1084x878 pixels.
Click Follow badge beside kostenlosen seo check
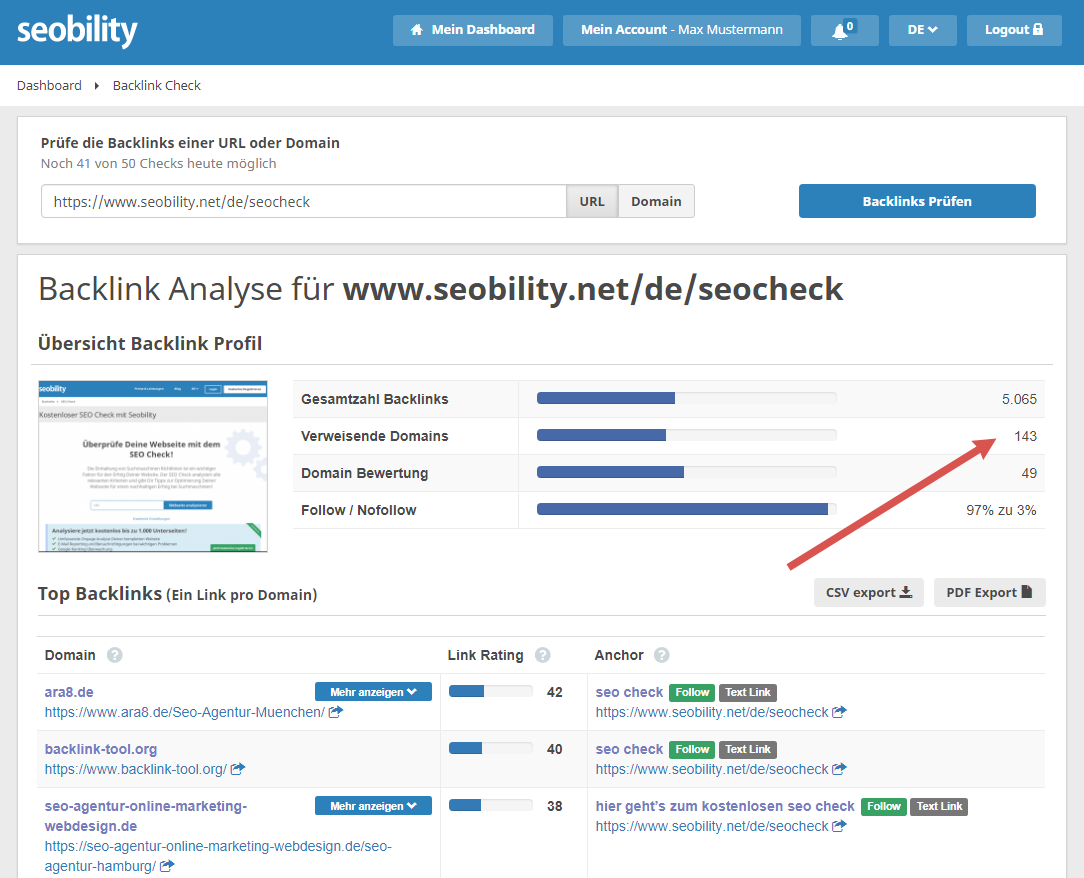tap(884, 806)
